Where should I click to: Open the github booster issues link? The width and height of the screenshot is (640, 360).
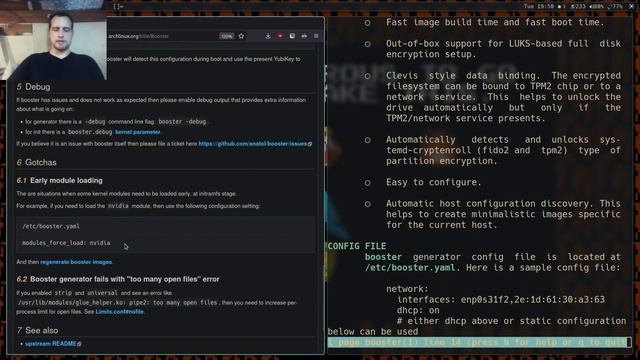click(255, 144)
